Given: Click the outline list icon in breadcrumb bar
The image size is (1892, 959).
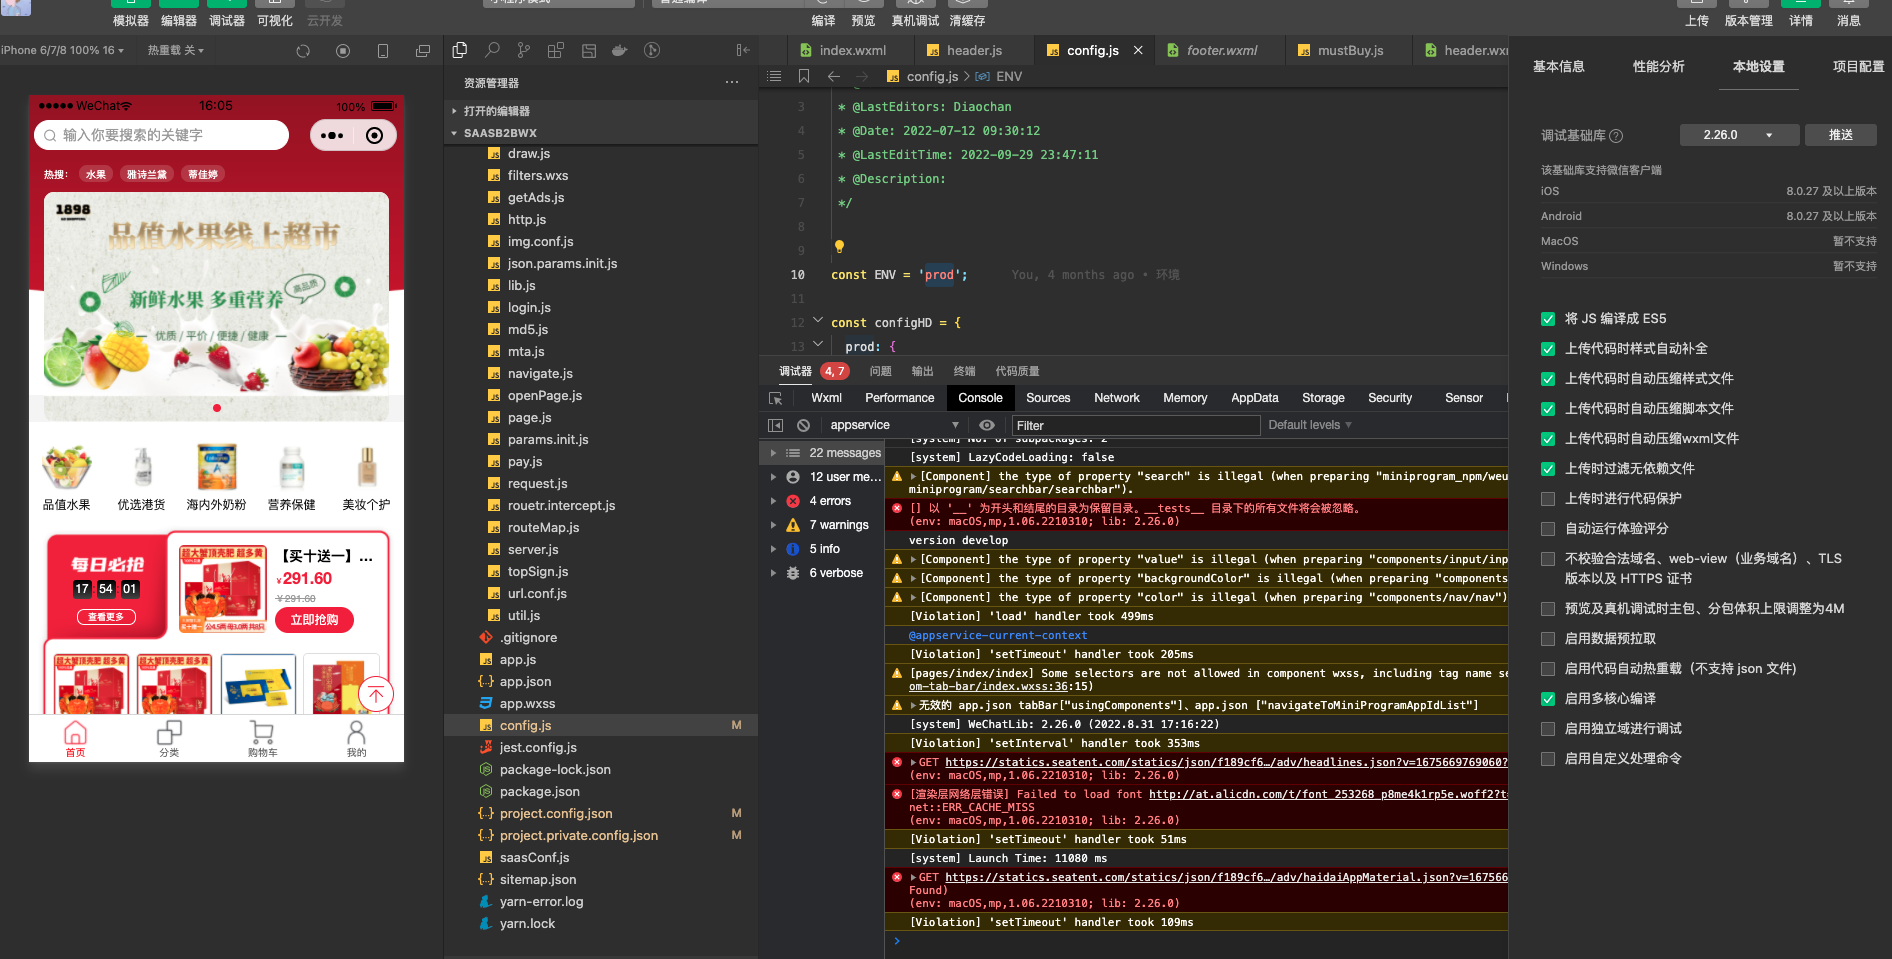Looking at the screenshot, I should 774,76.
